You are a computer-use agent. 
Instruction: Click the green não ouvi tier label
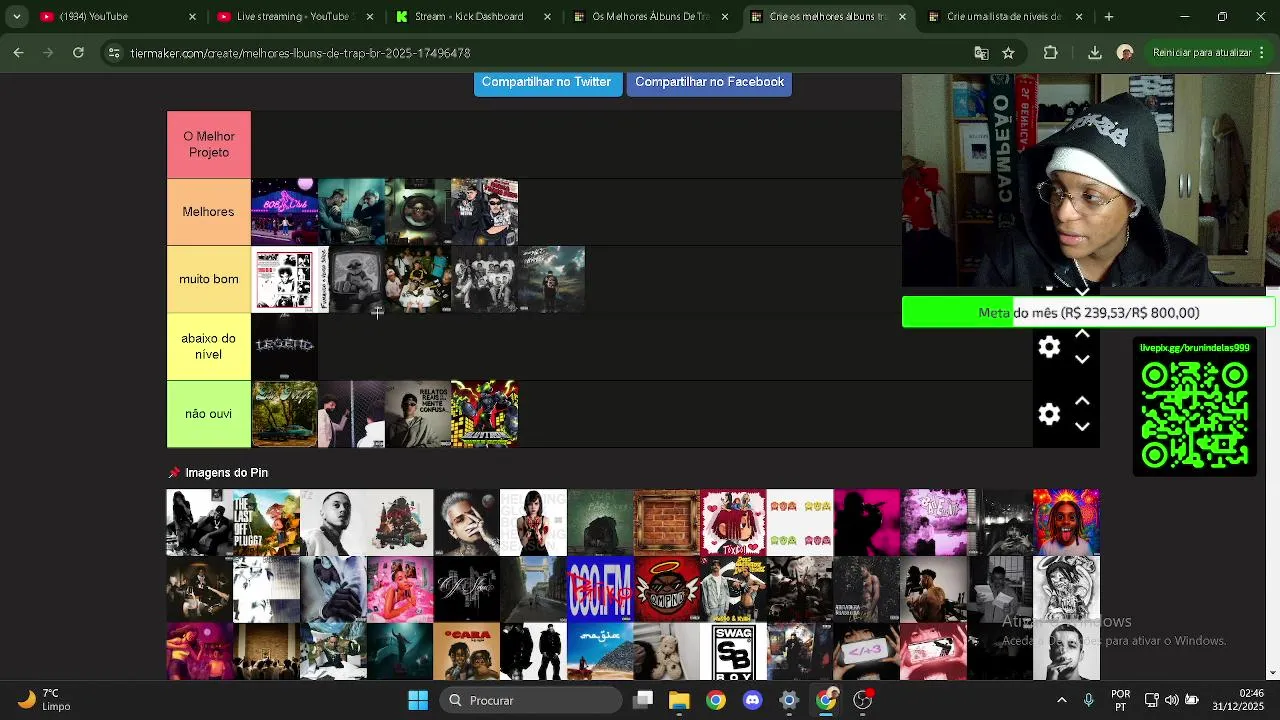click(209, 414)
